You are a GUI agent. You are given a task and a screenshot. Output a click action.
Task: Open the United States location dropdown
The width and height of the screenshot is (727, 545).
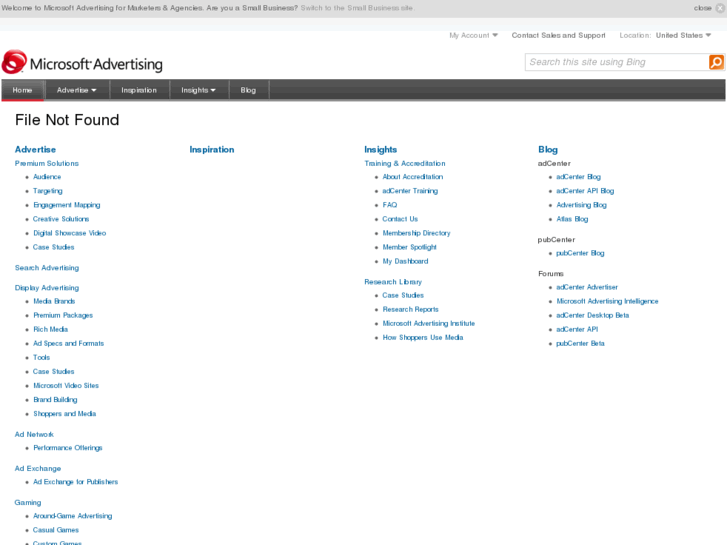point(683,35)
